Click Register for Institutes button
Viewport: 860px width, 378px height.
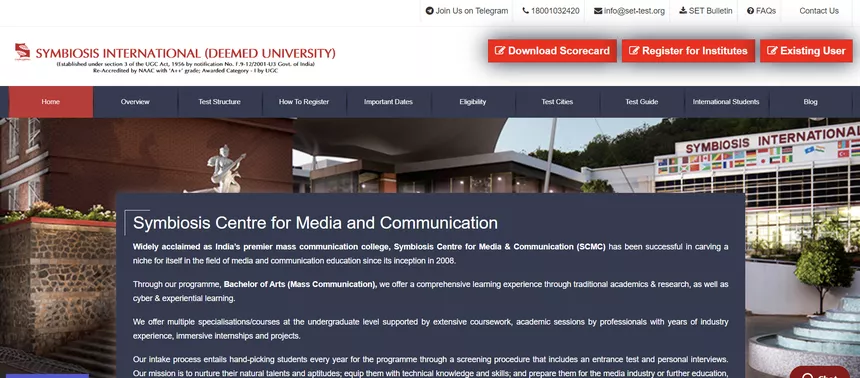[688, 51]
